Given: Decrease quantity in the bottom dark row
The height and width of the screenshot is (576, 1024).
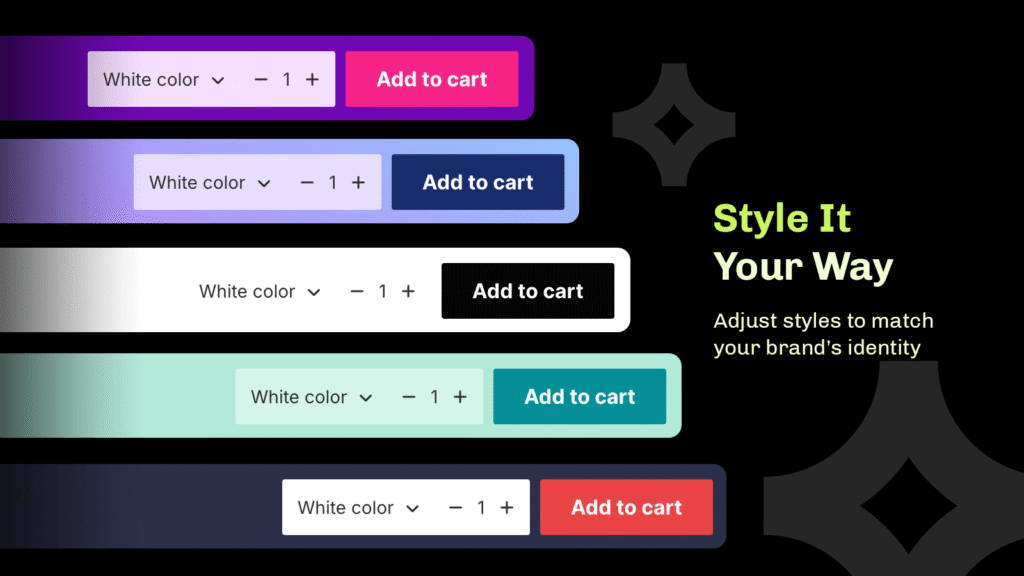Looking at the screenshot, I should [455, 507].
